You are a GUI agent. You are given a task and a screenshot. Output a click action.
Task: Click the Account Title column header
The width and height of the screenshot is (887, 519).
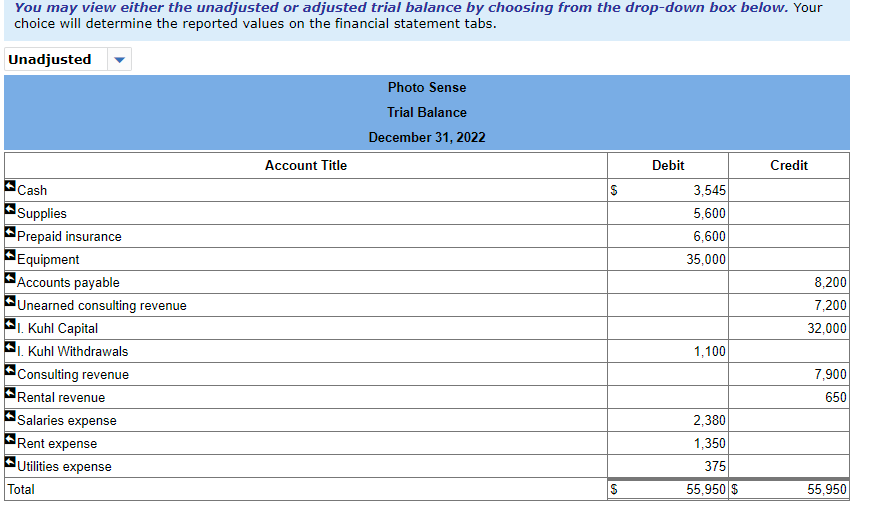pyautogui.click(x=306, y=166)
